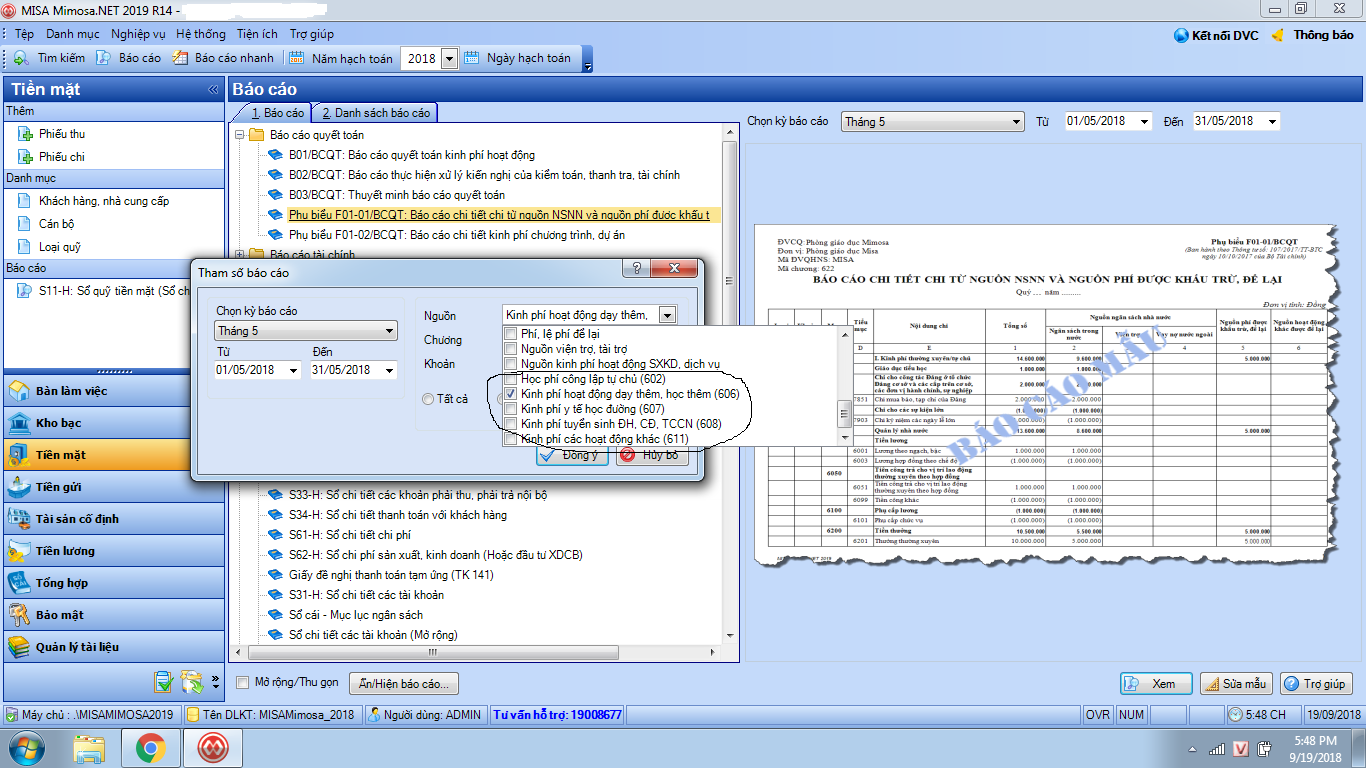Open the Windows Start menu
Viewport: 1366px width, 768px height.
(x=26, y=748)
